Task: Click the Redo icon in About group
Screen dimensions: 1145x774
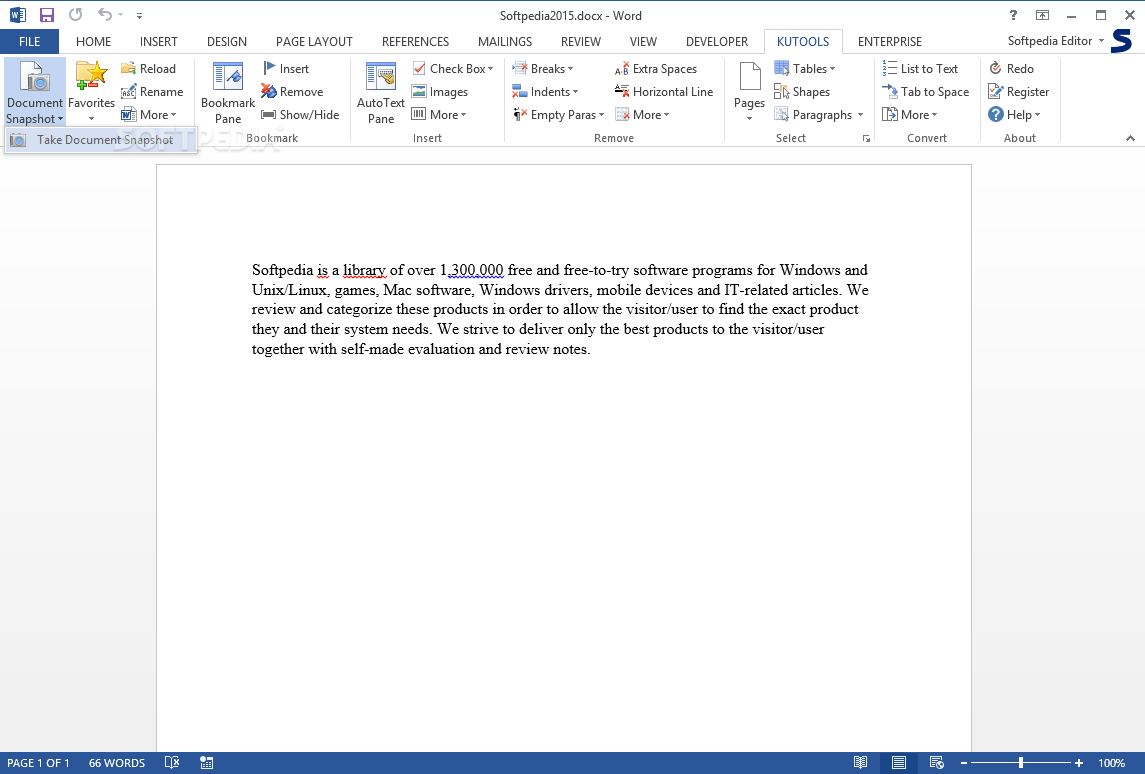Action: click(x=995, y=69)
